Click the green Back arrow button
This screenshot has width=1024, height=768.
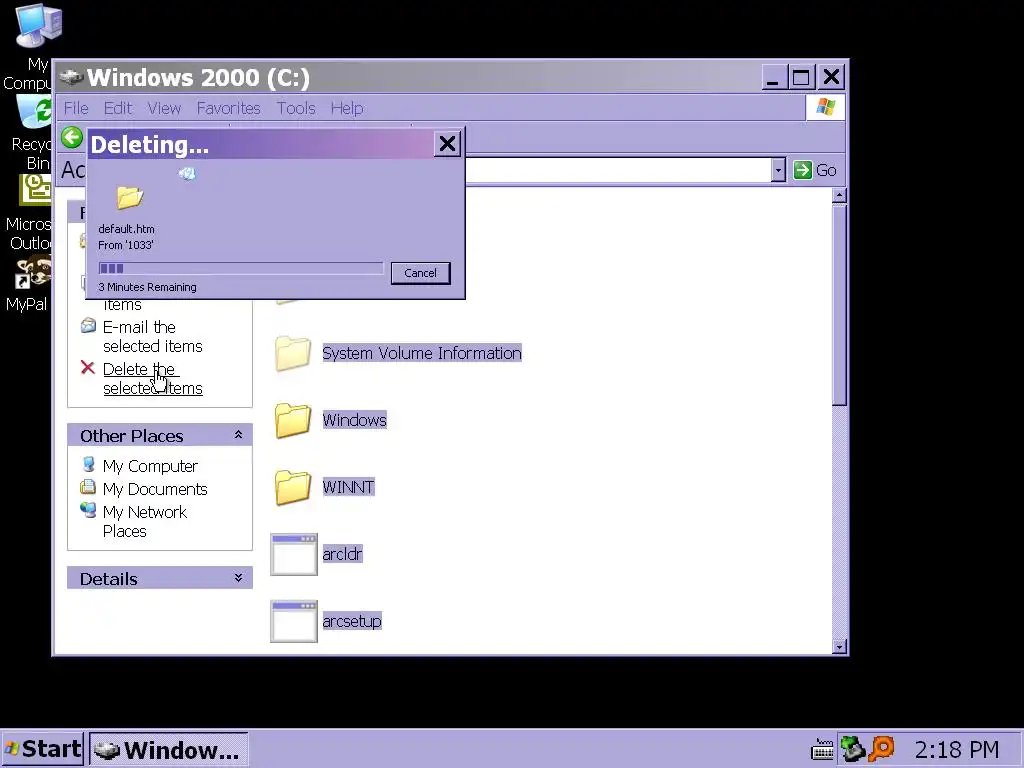click(x=72, y=138)
